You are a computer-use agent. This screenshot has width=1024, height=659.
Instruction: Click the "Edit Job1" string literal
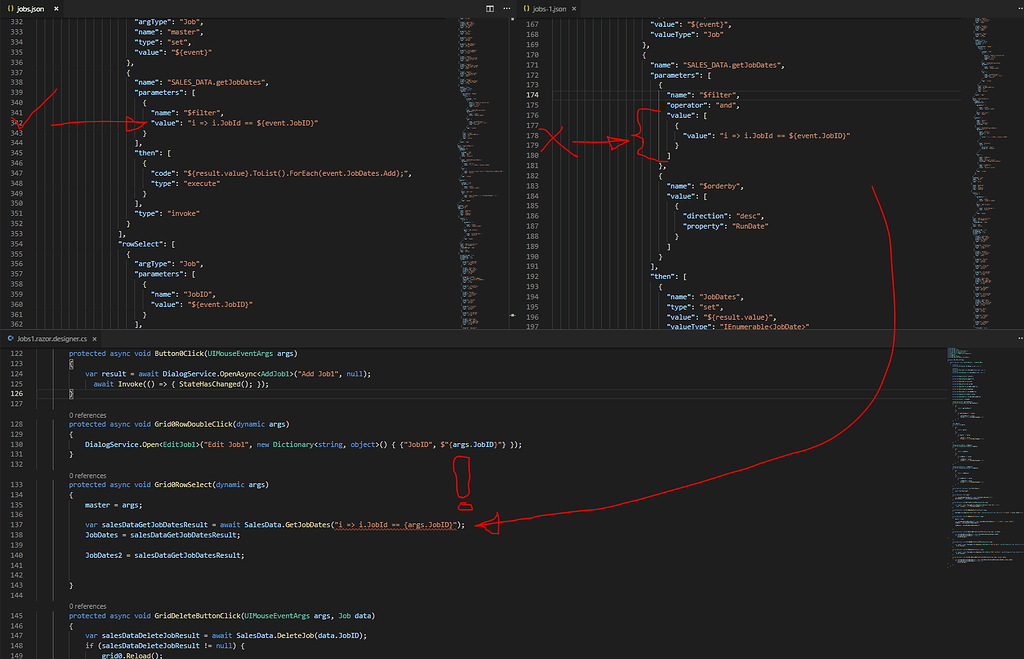[x=226, y=445]
